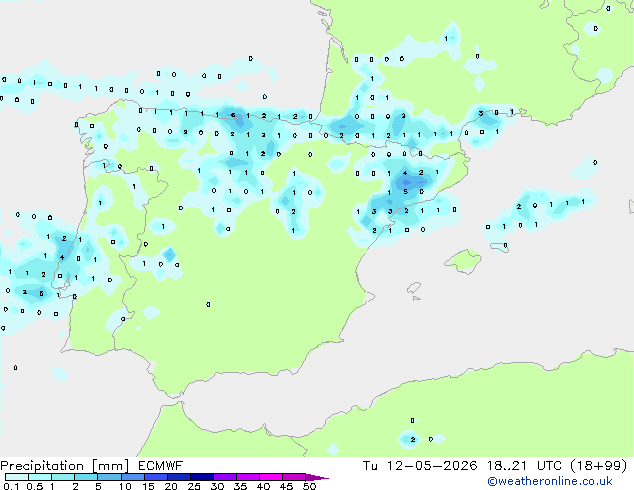The image size is (634, 490).
Task: Open the weatheronline.co.uk link
Action: pos(550,481)
